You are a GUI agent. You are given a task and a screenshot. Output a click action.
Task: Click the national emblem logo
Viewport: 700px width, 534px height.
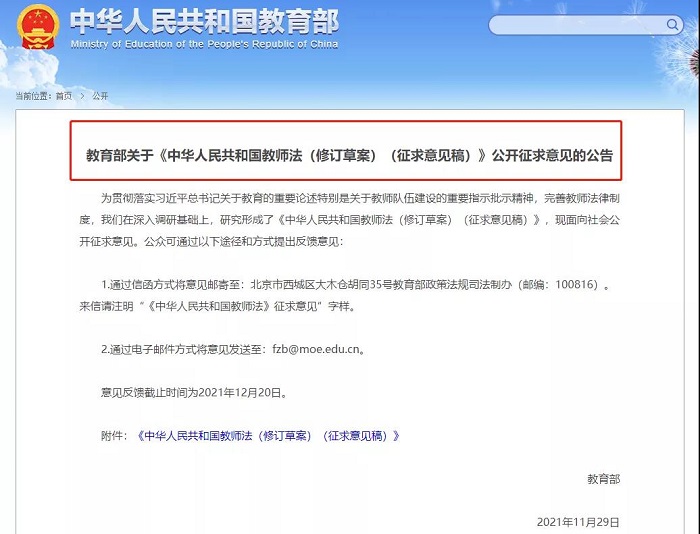tap(38, 27)
